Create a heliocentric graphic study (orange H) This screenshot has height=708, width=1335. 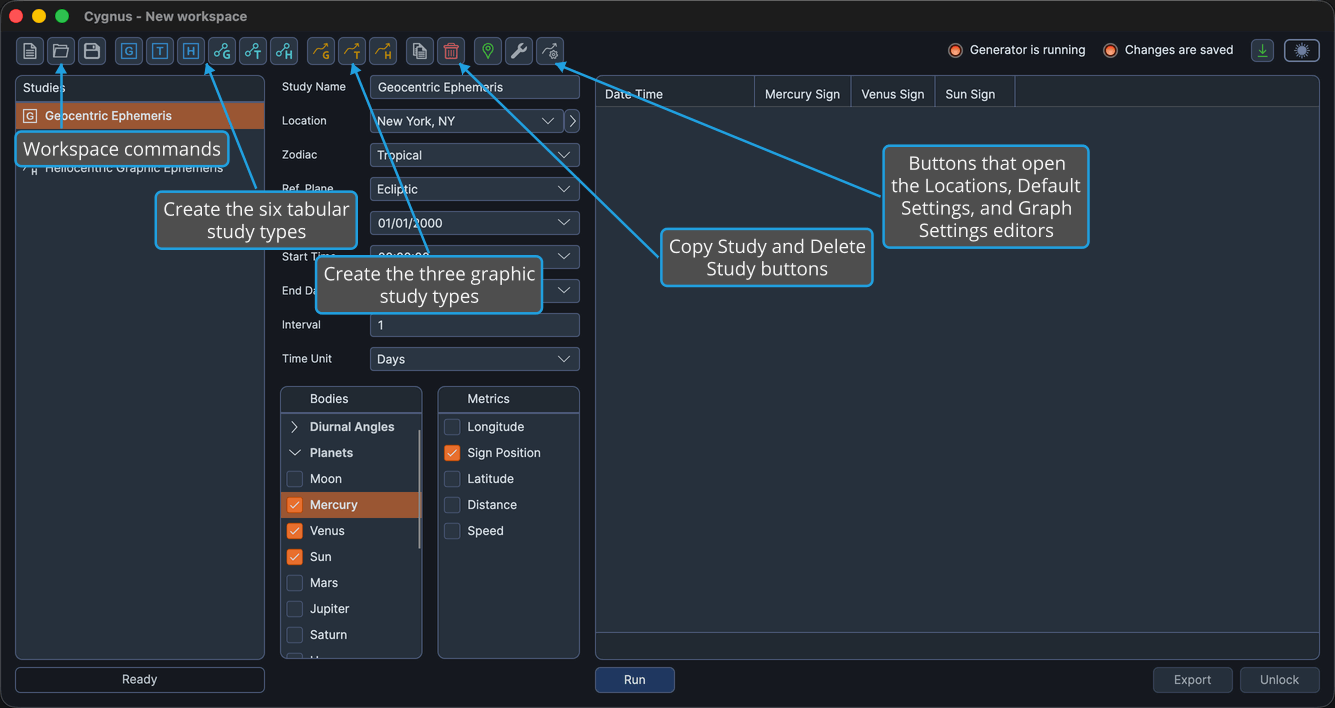point(382,51)
